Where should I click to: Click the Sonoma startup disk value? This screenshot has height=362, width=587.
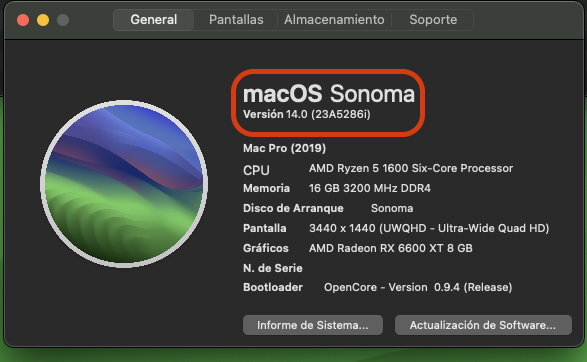coord(392,208)
